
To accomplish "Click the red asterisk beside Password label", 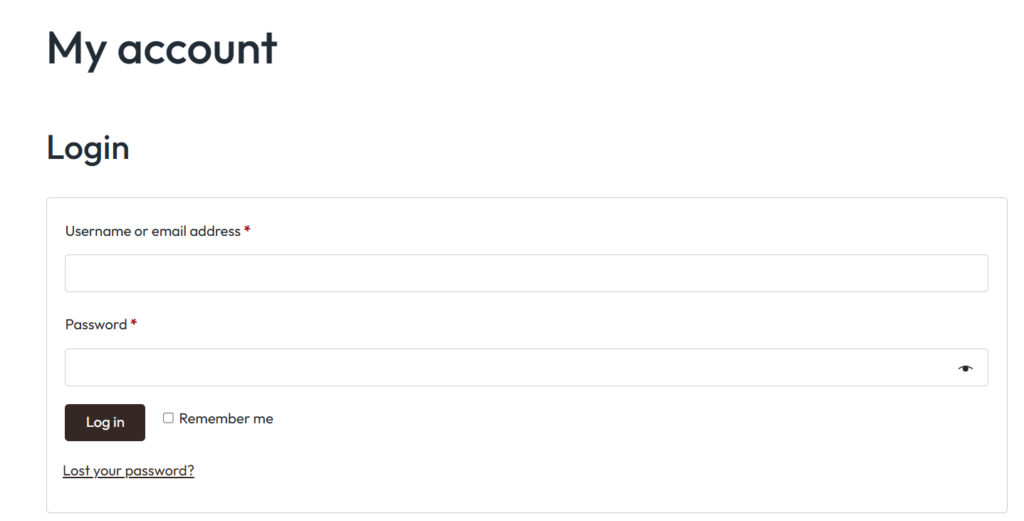I will [134, 324].
